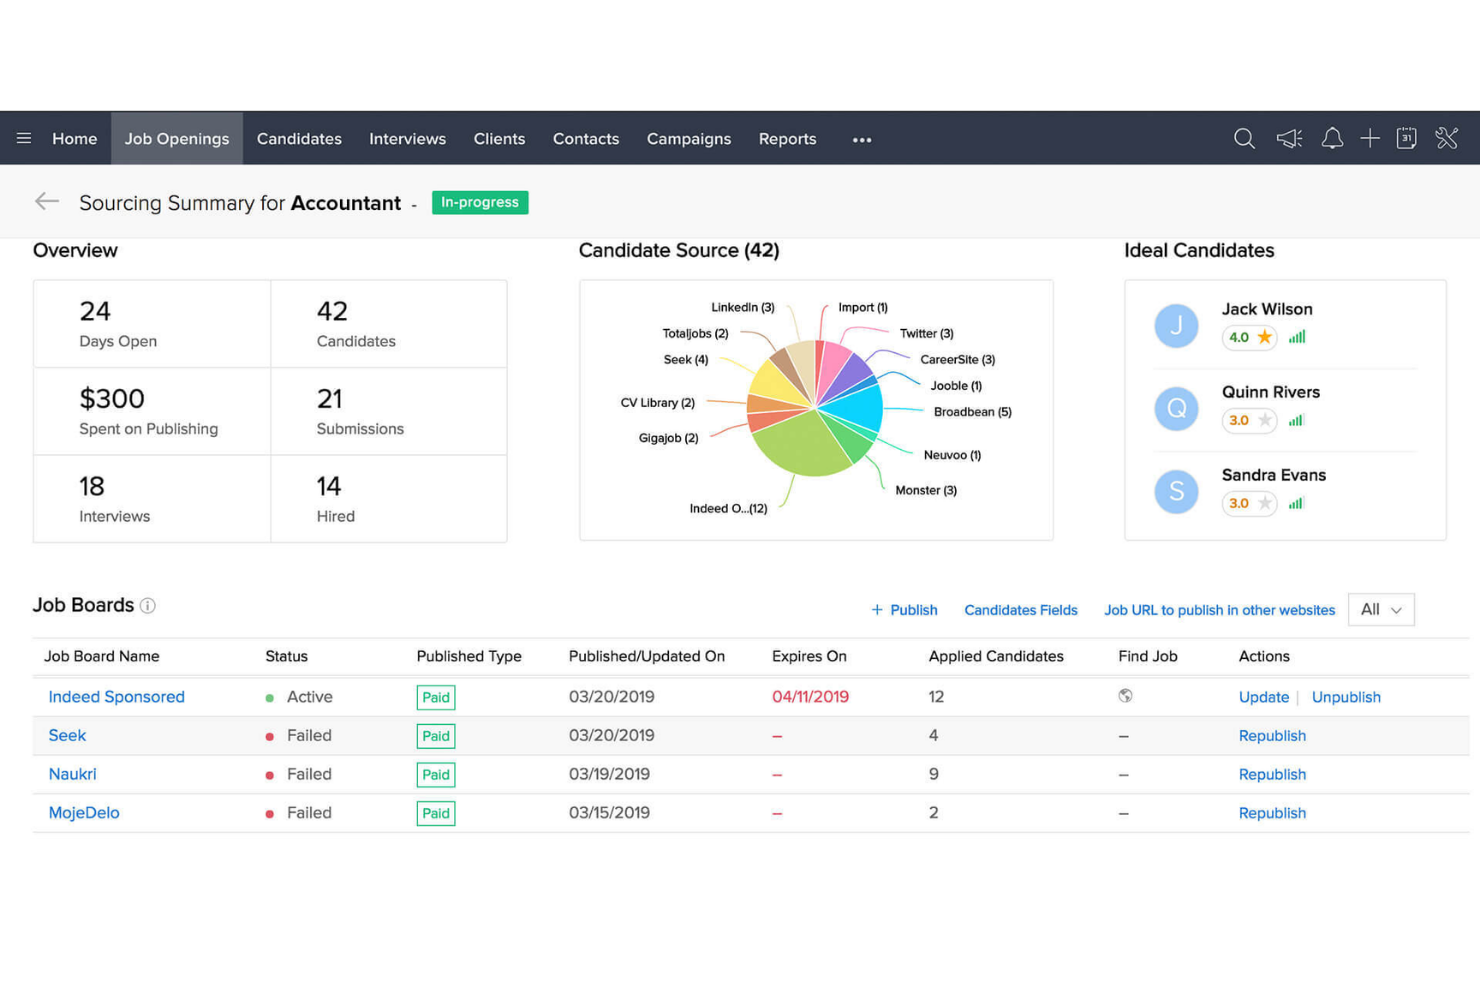Viewport: 1480px width, 987px height.
Task: Select Republish for Naukri
Action: tap(1272, 774)
